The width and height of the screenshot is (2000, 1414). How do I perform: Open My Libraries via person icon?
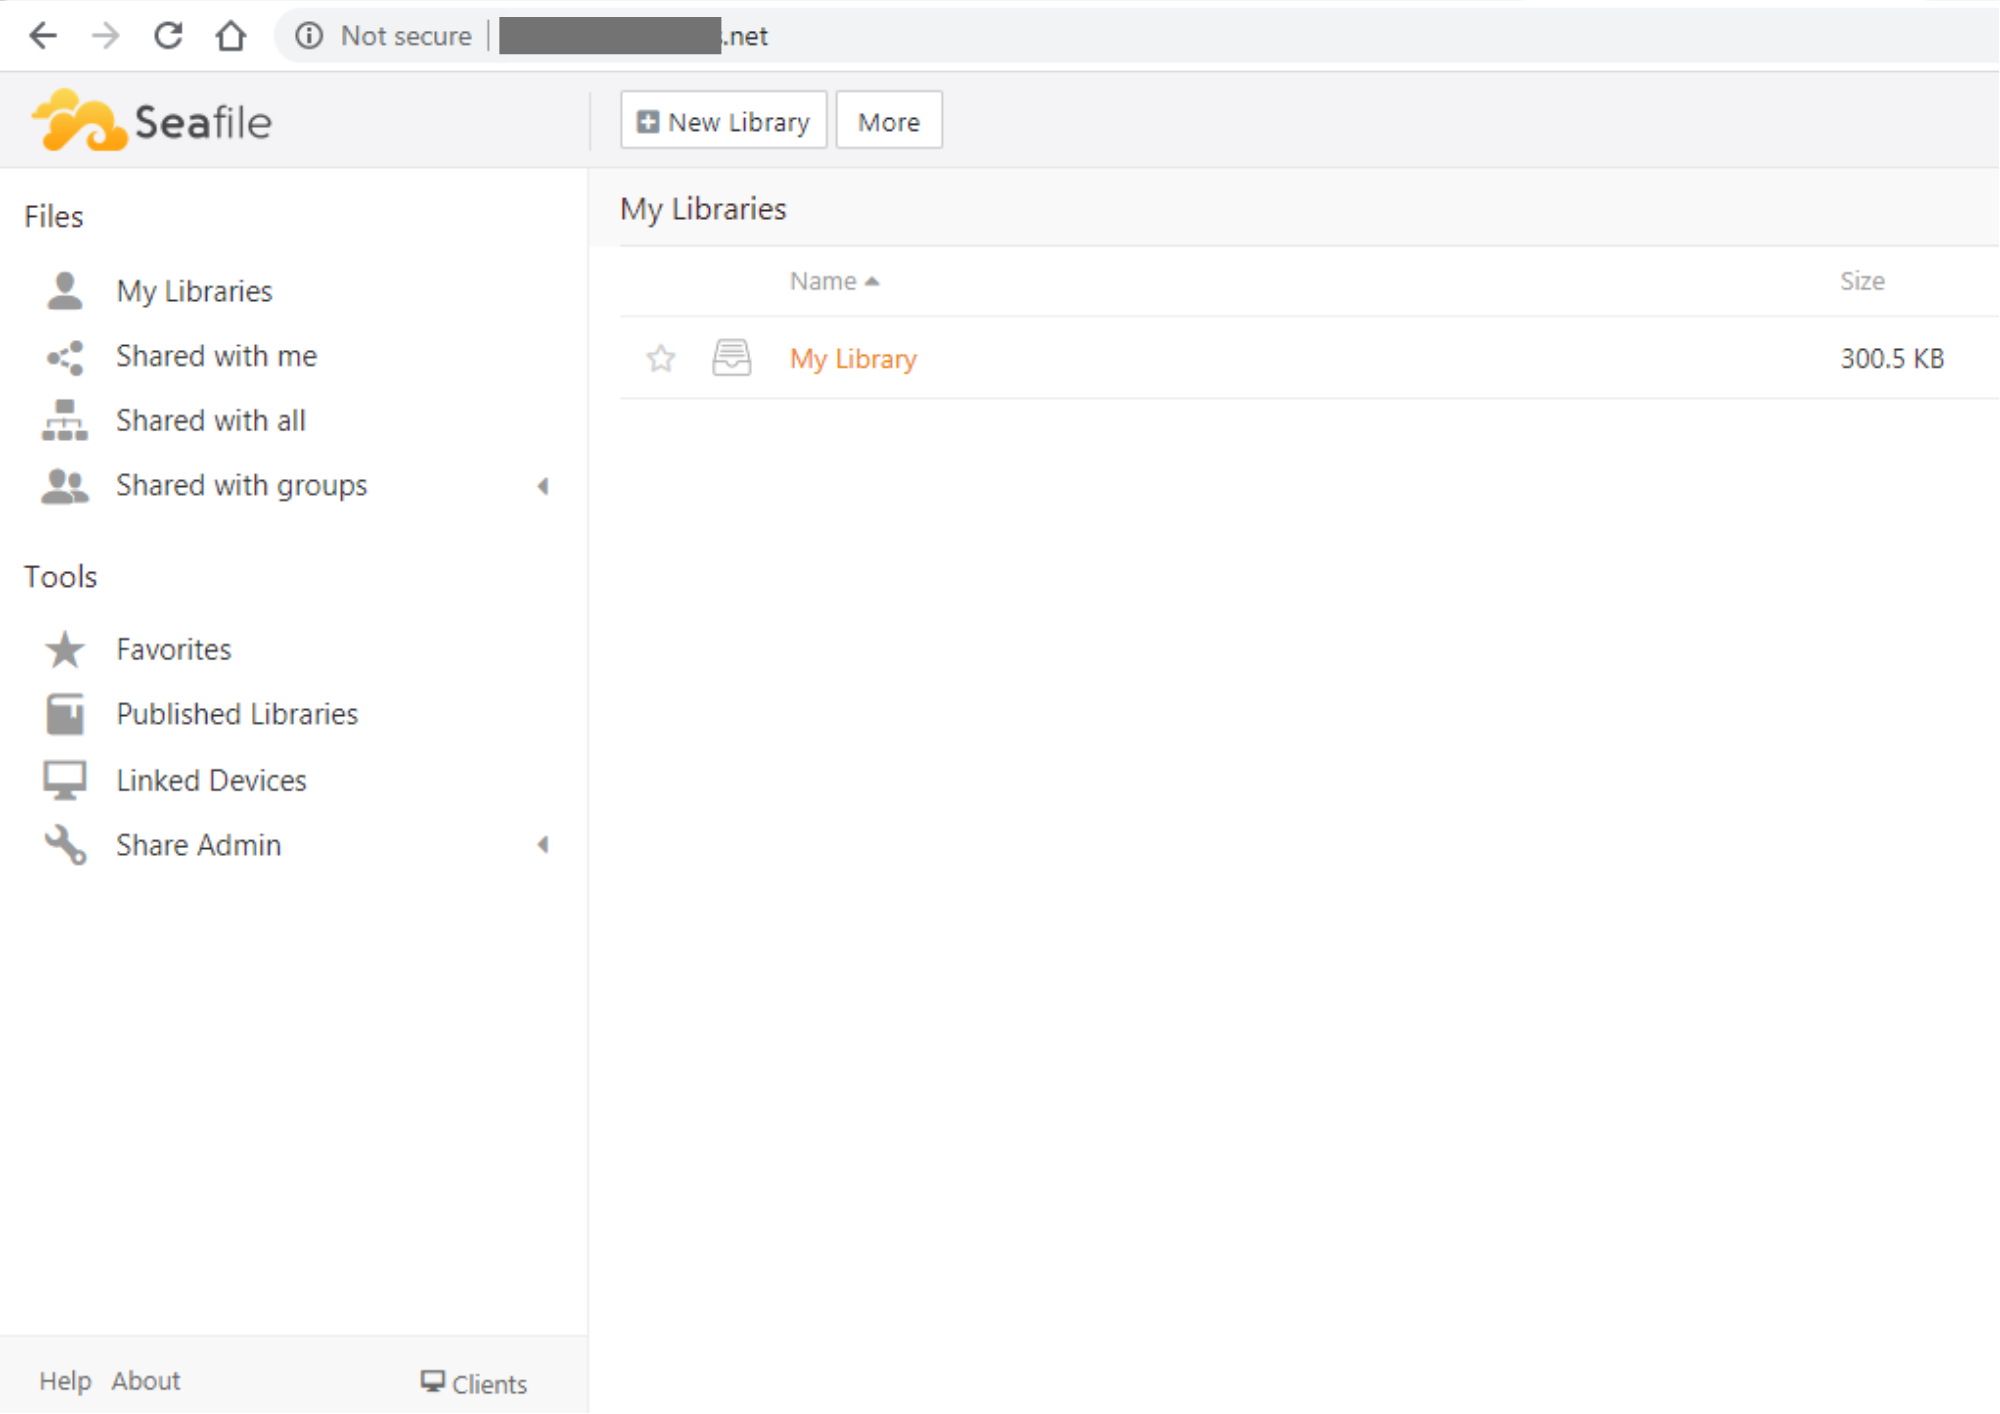[x=65, y=291]
